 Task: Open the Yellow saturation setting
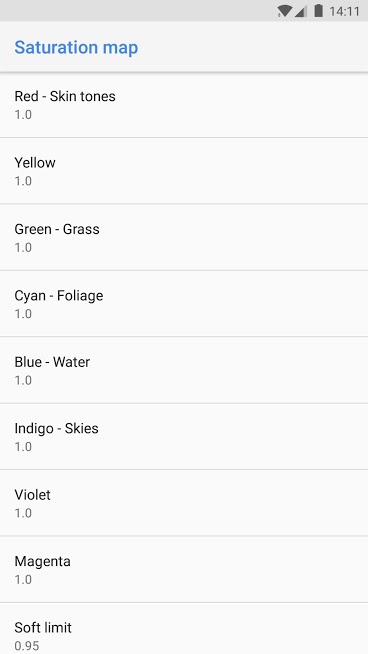(184, 171)
